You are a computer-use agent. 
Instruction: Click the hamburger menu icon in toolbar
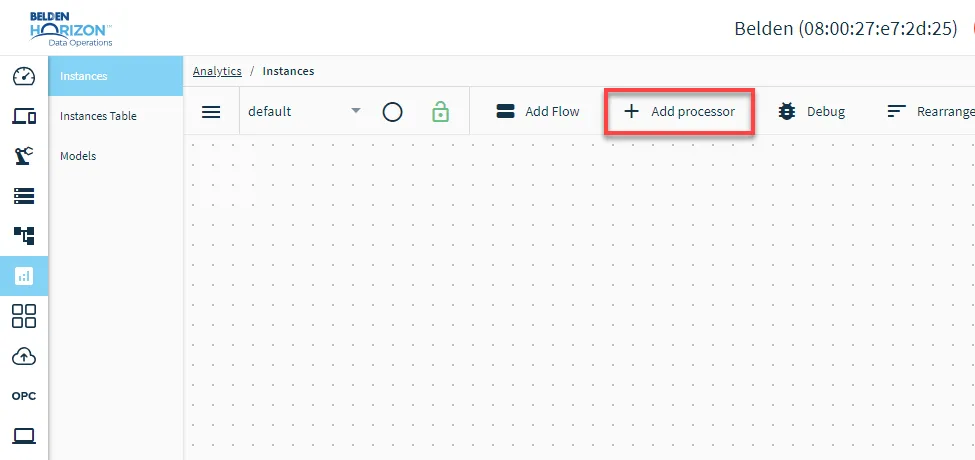[211, 112]
